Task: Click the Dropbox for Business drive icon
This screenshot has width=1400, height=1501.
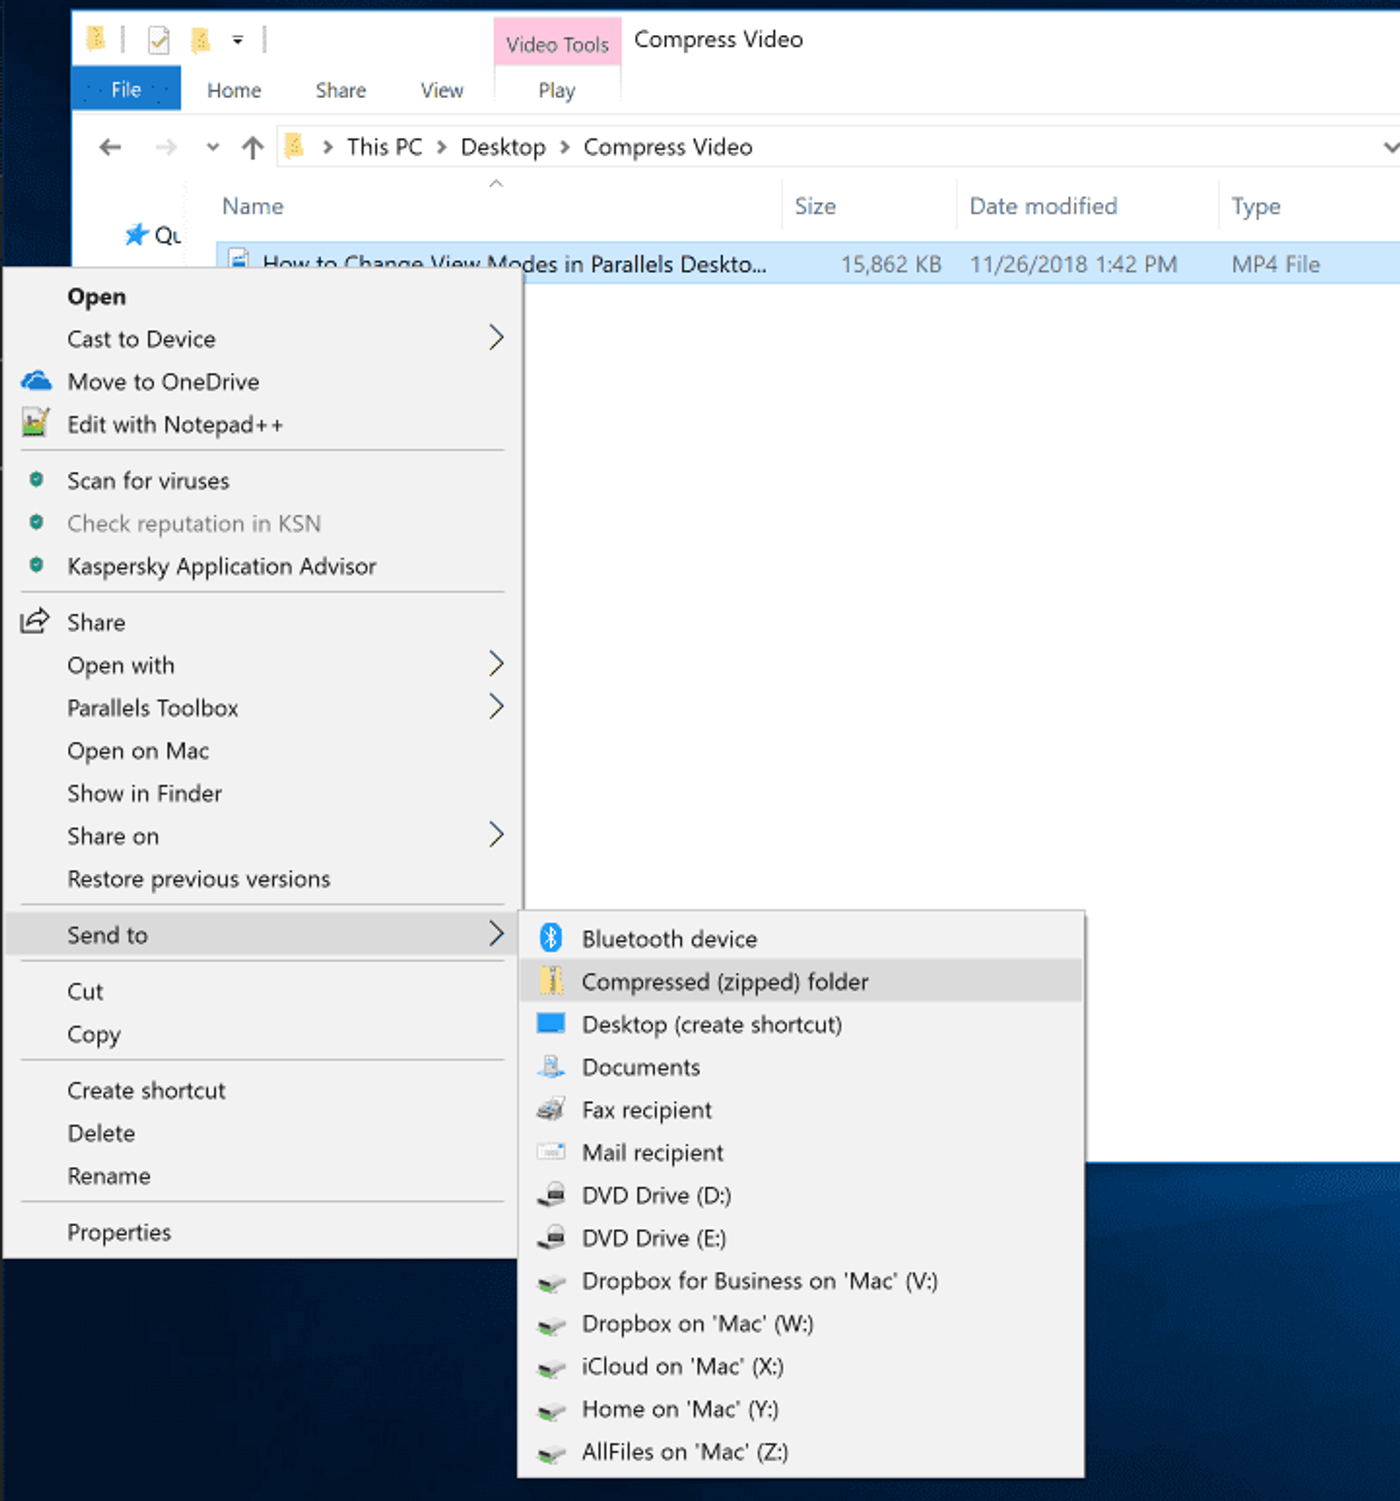Action: 552,1281
